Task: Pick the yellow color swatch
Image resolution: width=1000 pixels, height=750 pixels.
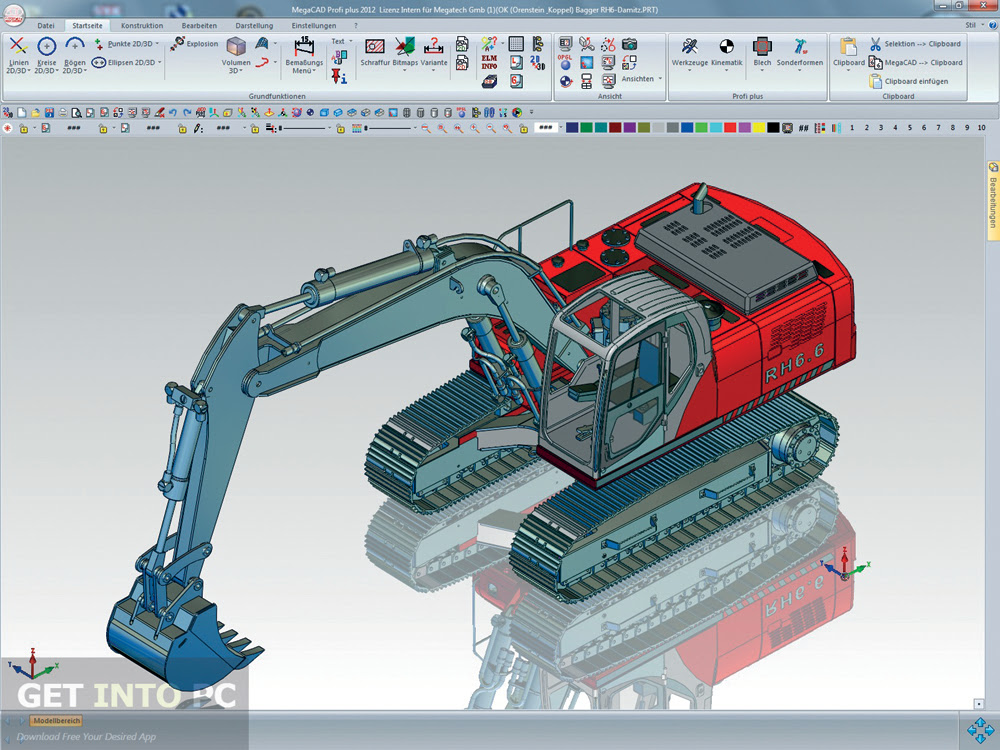Action: (759, 128)
